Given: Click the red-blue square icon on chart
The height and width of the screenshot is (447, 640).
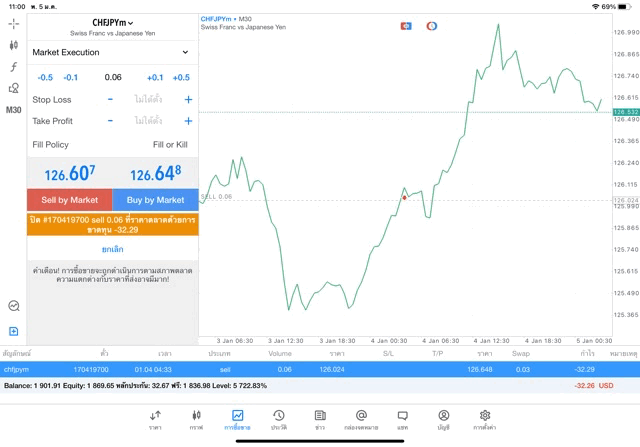Looking at the screenshot, I should pos(407,25).
